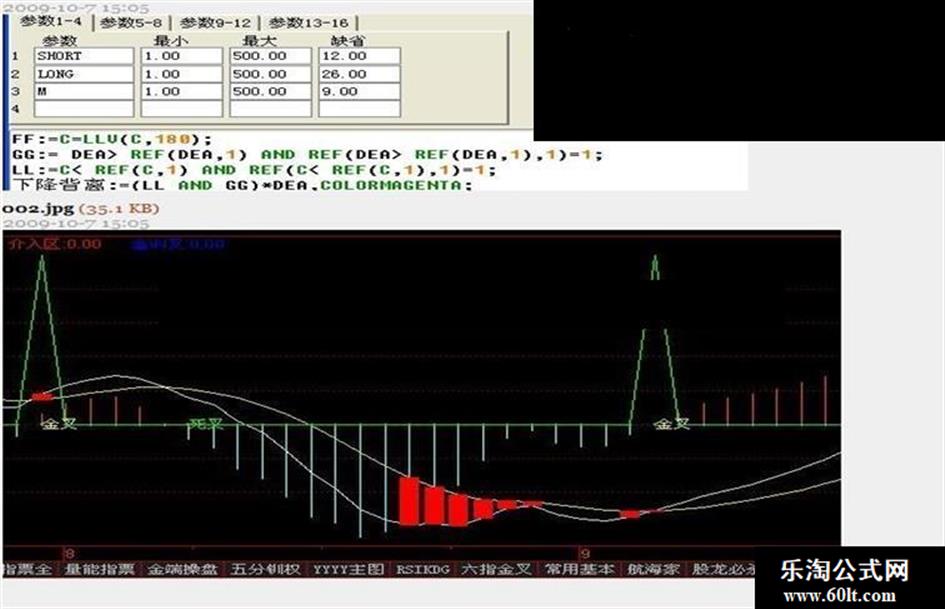Select the RSIKDG indicator tab
The image size is (945, 609).
(422, 569)
